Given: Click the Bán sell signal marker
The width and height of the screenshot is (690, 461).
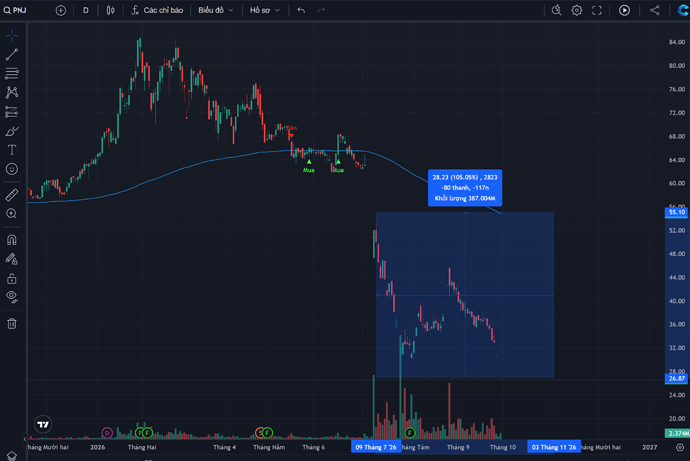Looking at the screenshot, I should click(291, 131).
